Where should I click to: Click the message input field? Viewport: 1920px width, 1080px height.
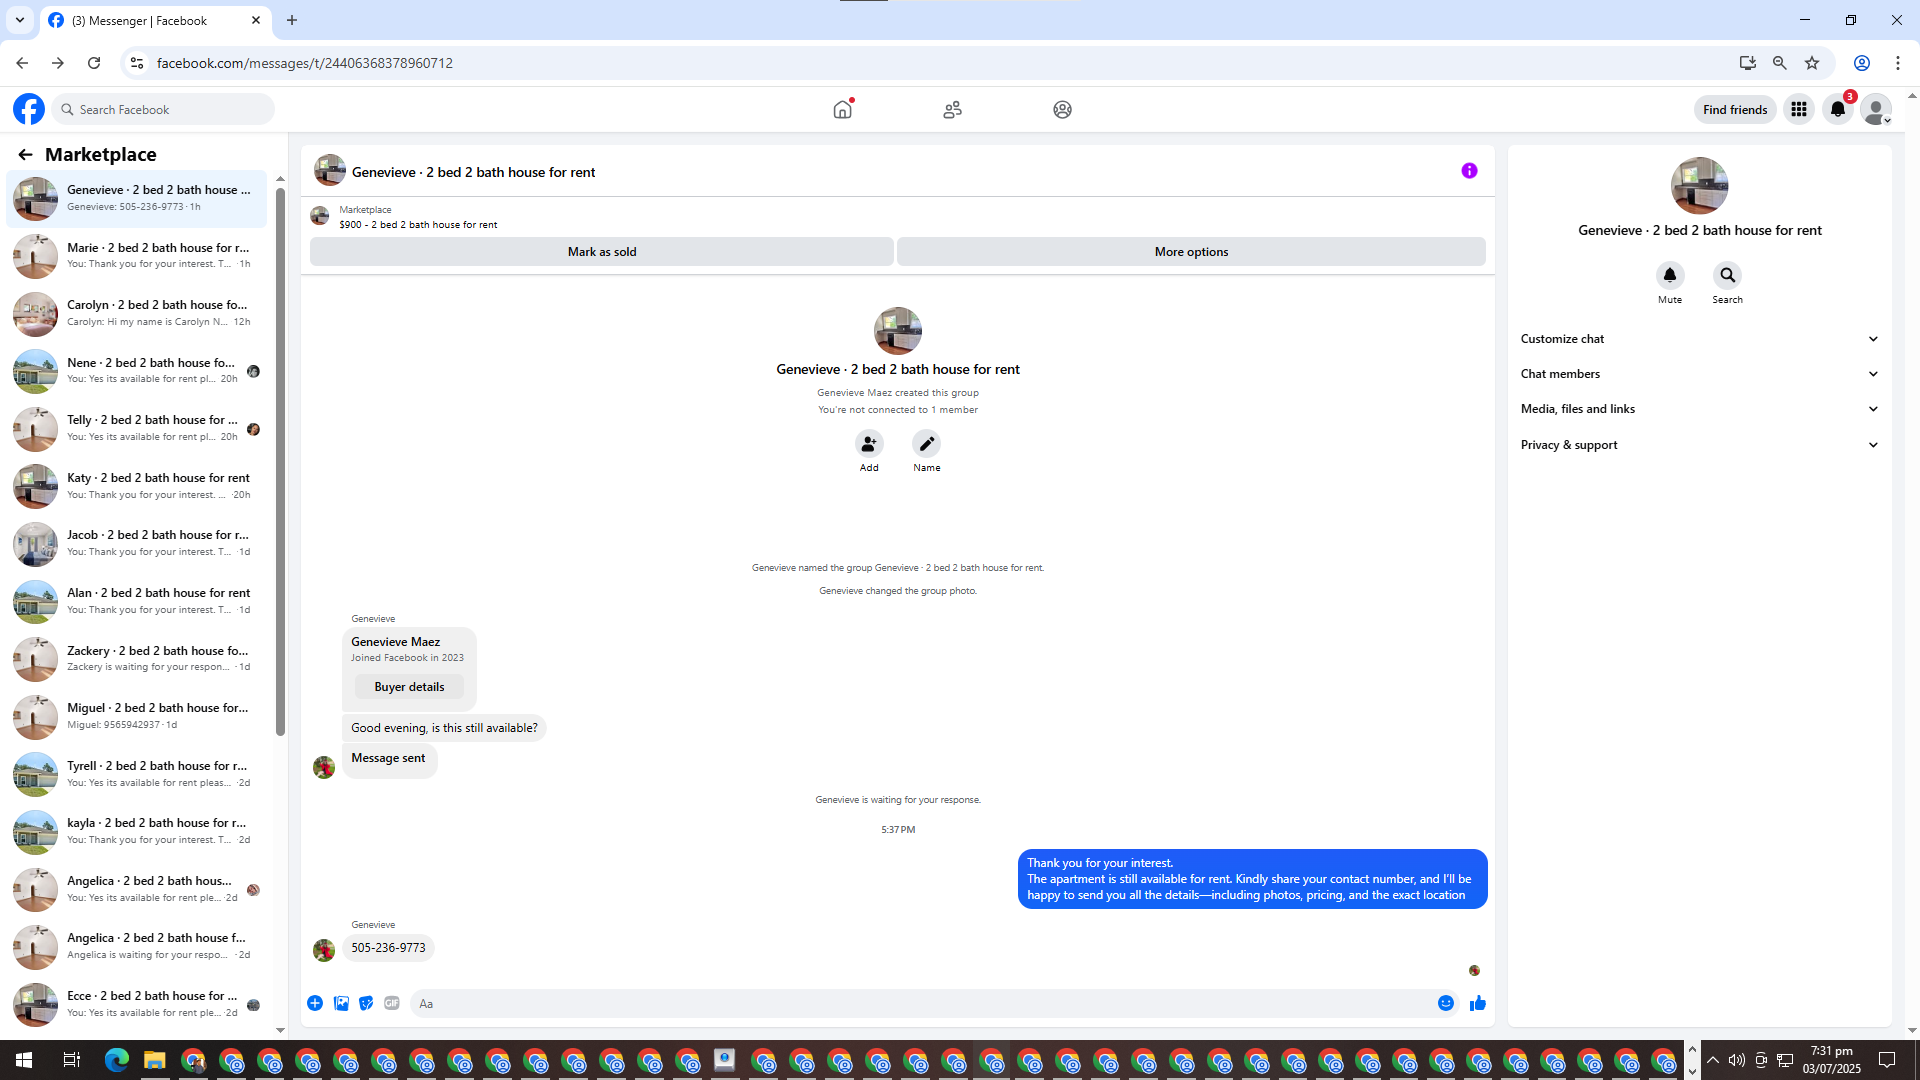coord(920,1004)
